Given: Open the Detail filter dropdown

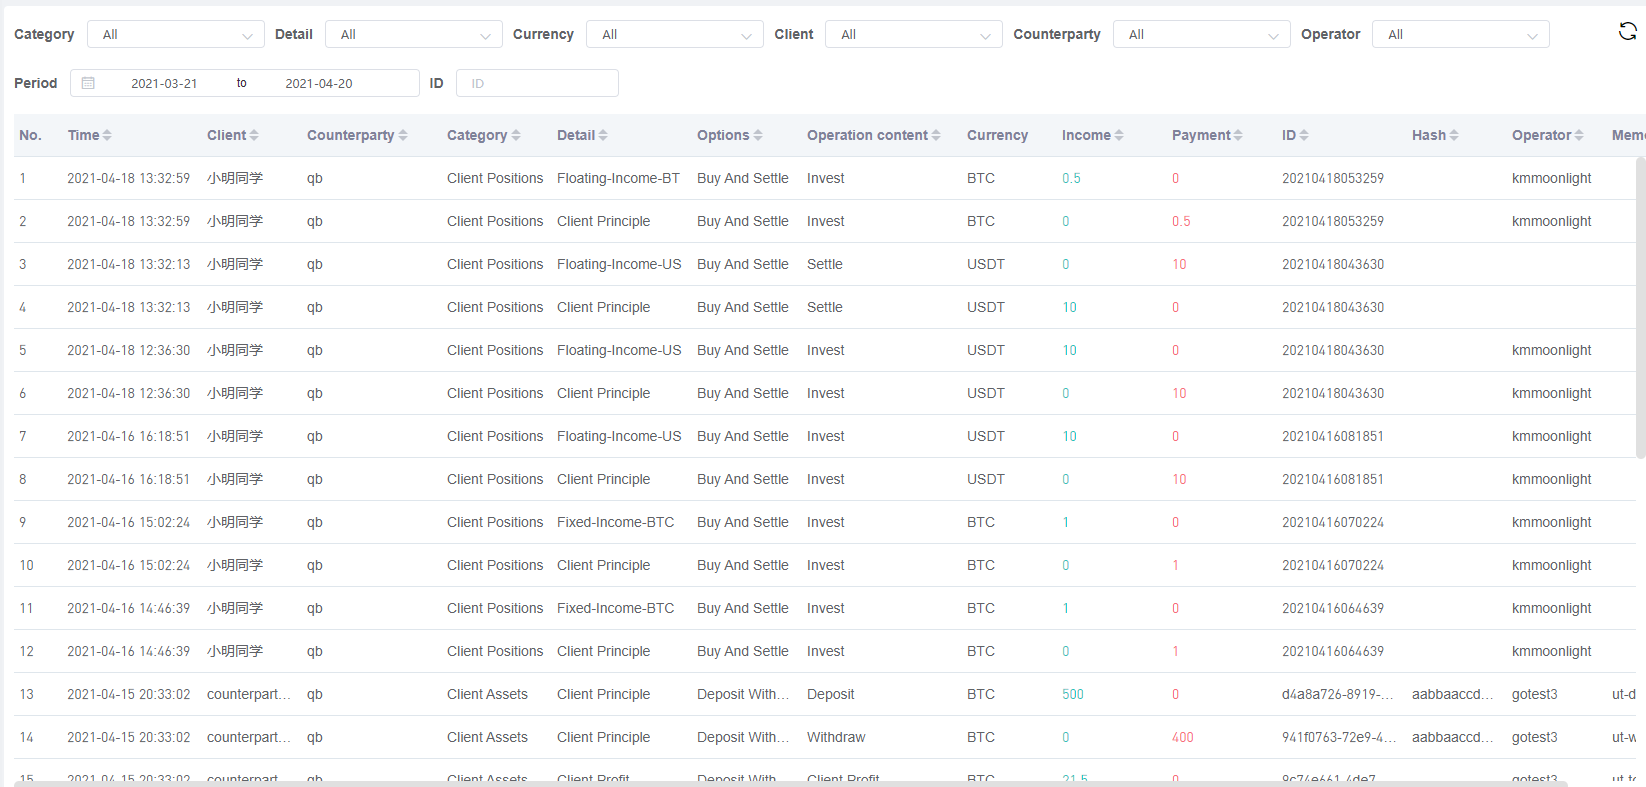Looking at the screenshot, I should 414,34.
